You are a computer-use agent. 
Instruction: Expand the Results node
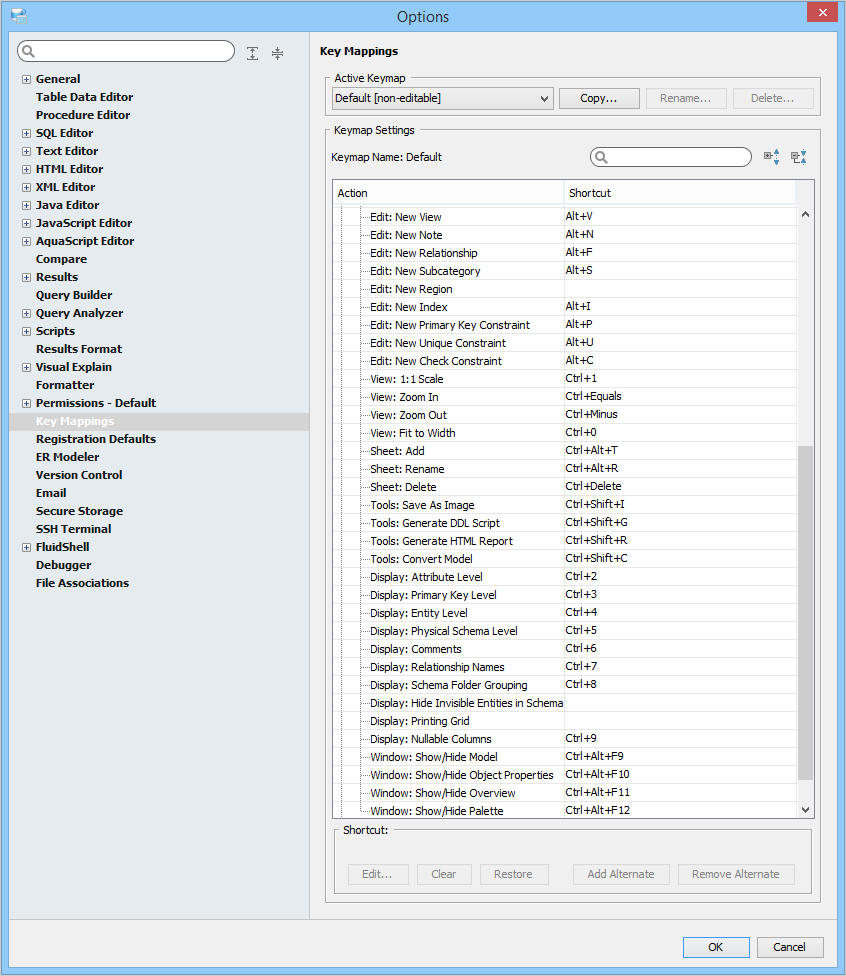[x=26, y=278]
